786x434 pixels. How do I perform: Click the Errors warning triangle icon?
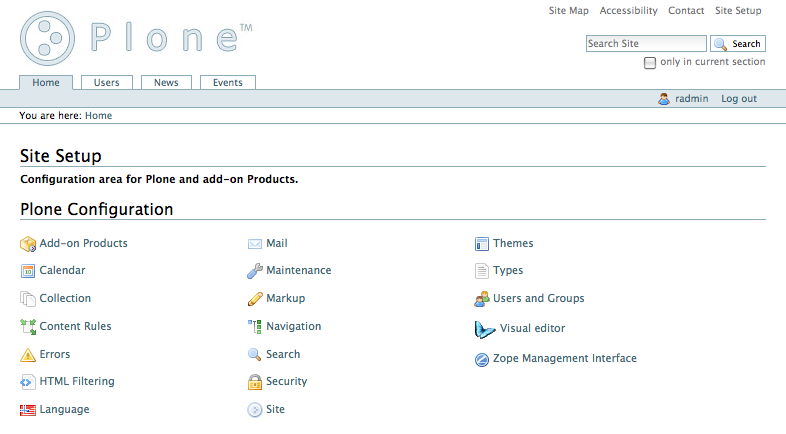28,355
